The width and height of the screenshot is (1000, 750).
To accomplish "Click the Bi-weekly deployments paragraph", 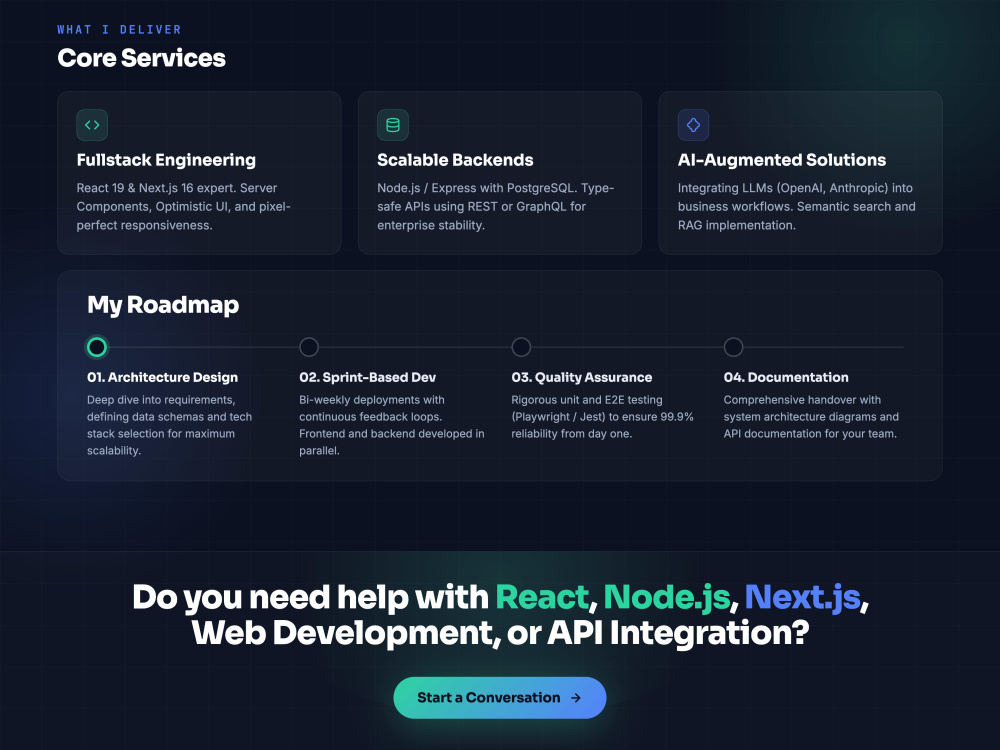I will coord(392,425).
